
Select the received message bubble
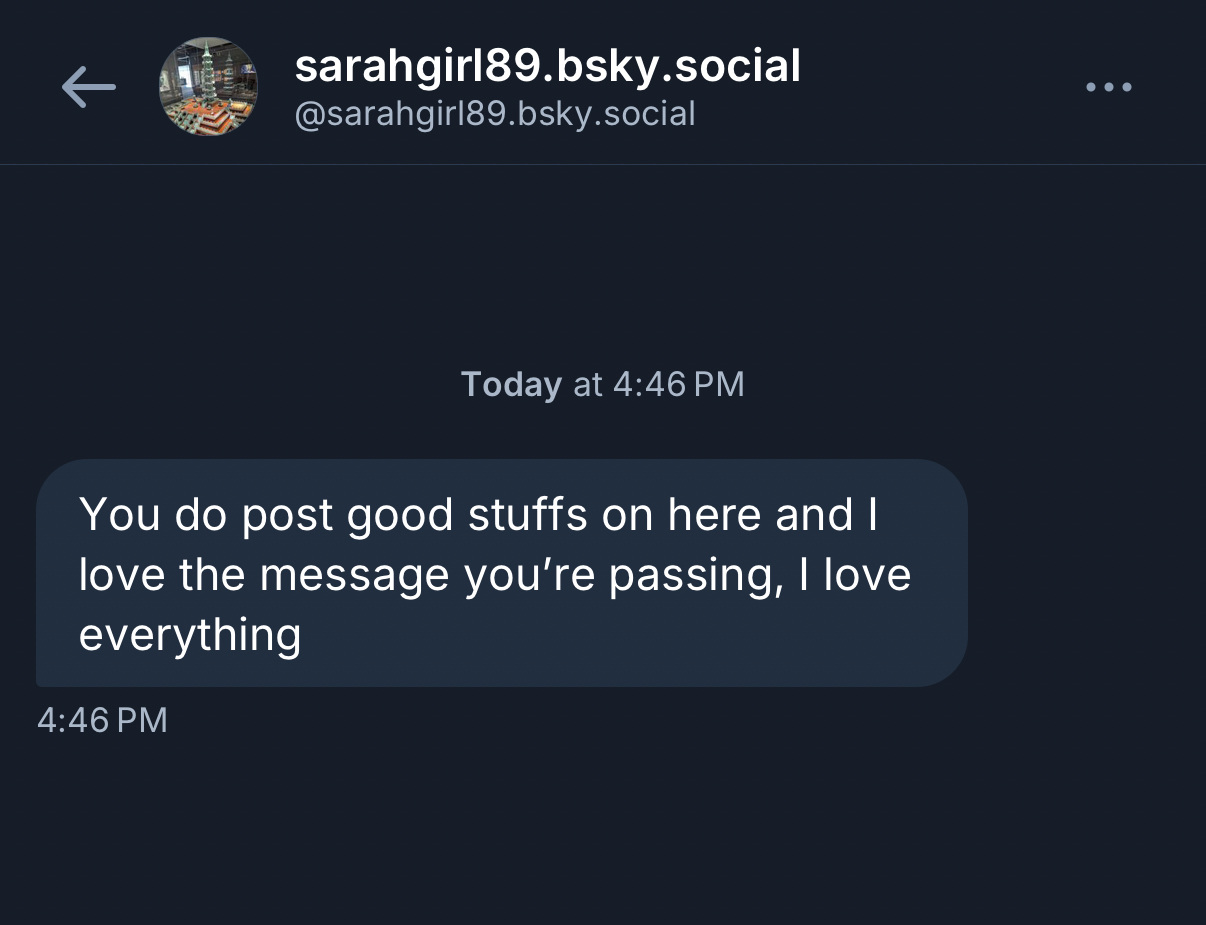point(501,573)
